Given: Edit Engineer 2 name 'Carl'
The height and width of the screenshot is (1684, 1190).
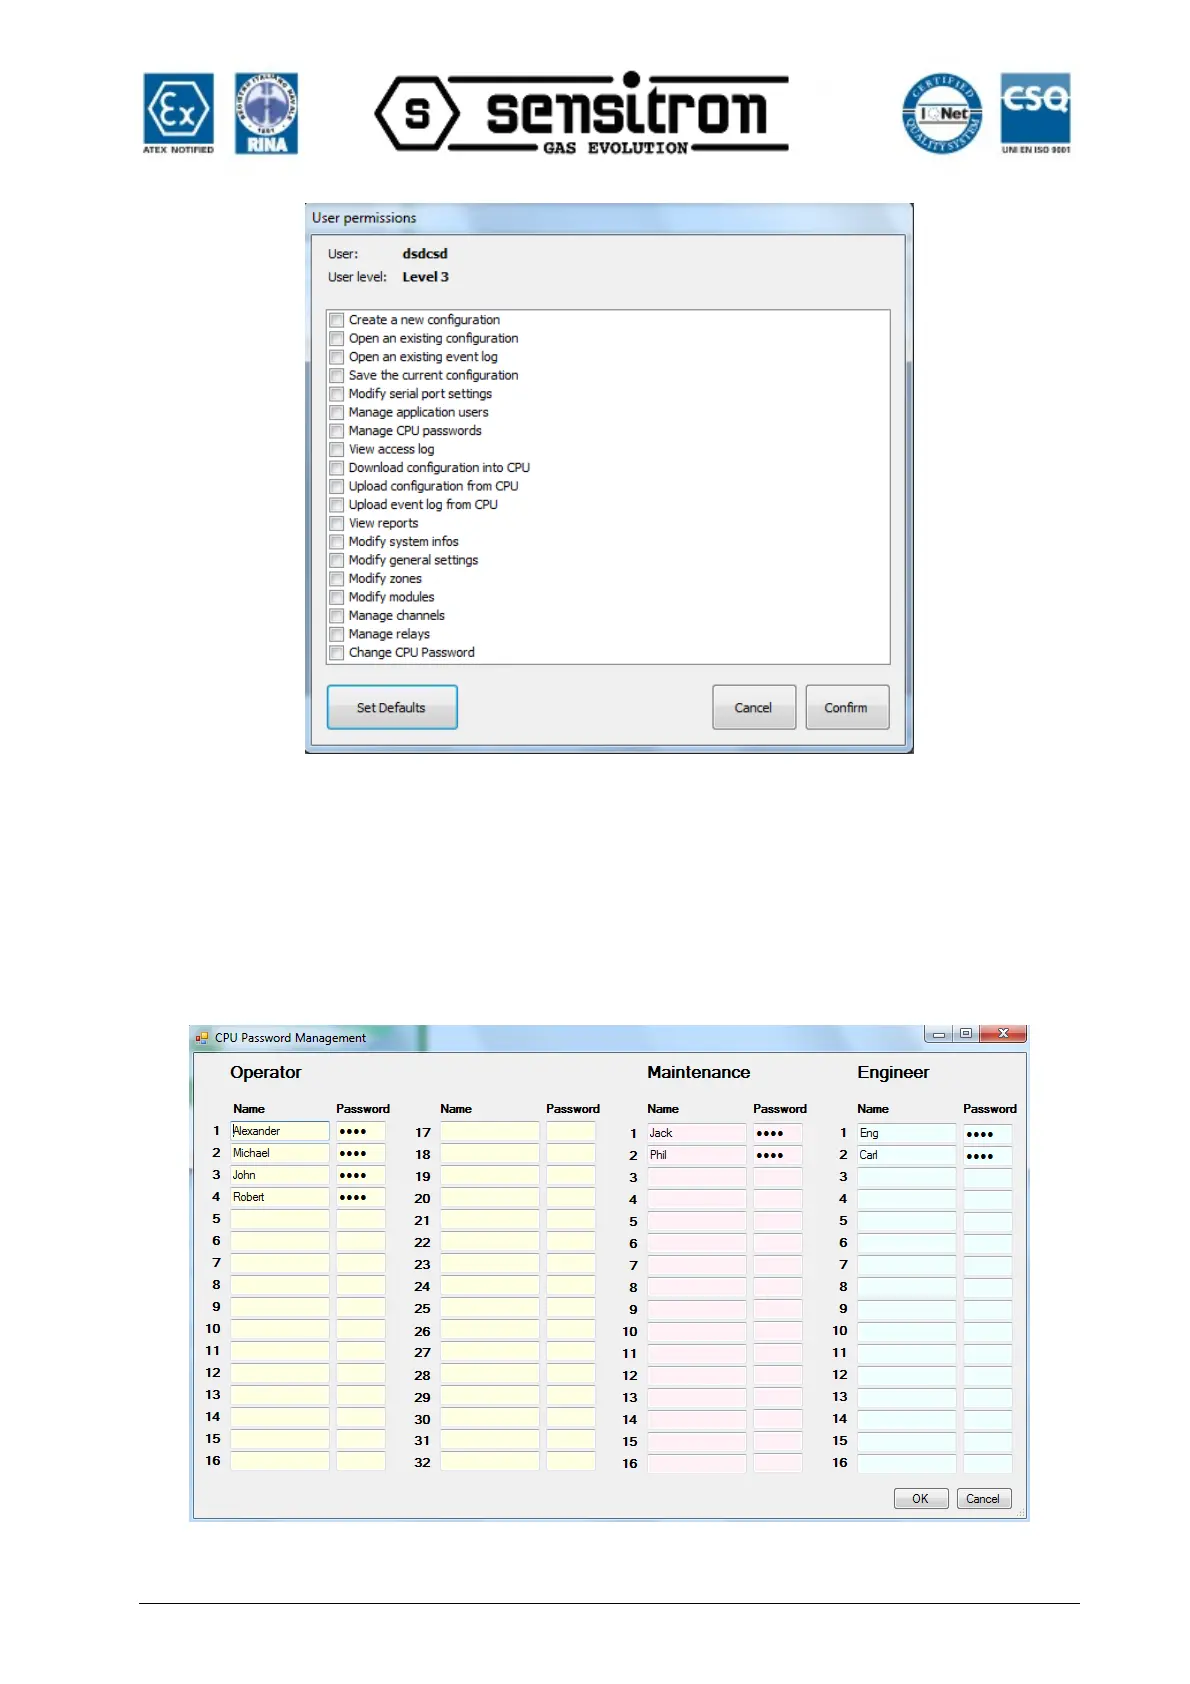Looking at the screenshot, I should (907, 1155).
